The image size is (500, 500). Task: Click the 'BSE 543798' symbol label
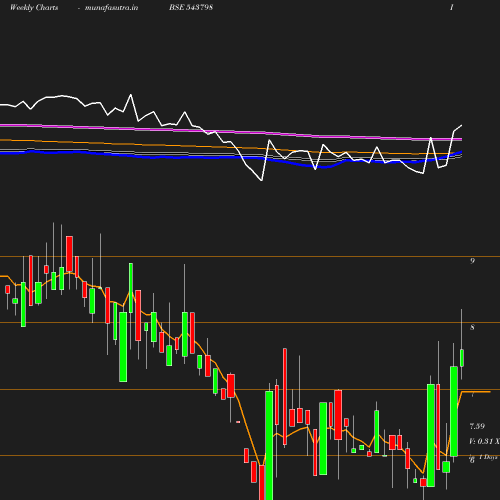click(191, 7)
